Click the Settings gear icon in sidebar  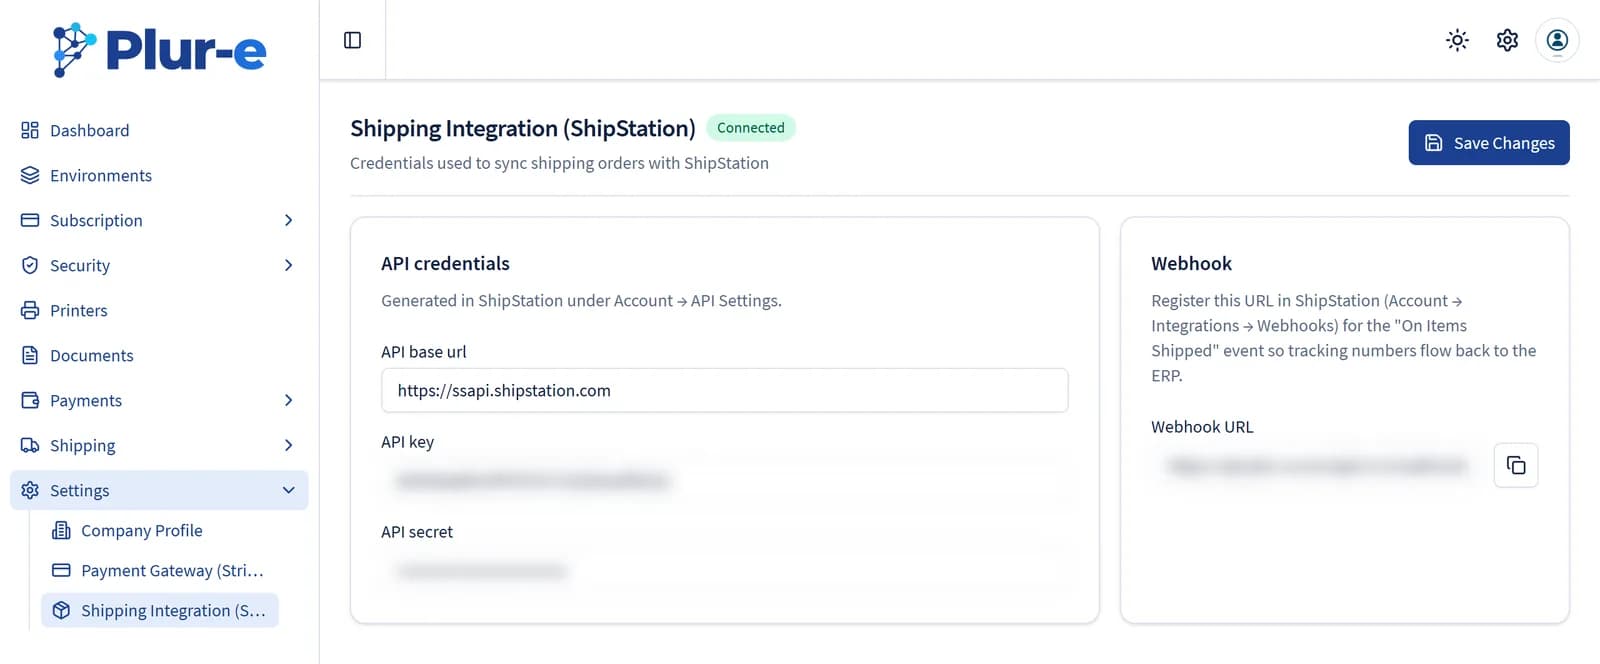(x=30, y=490)
